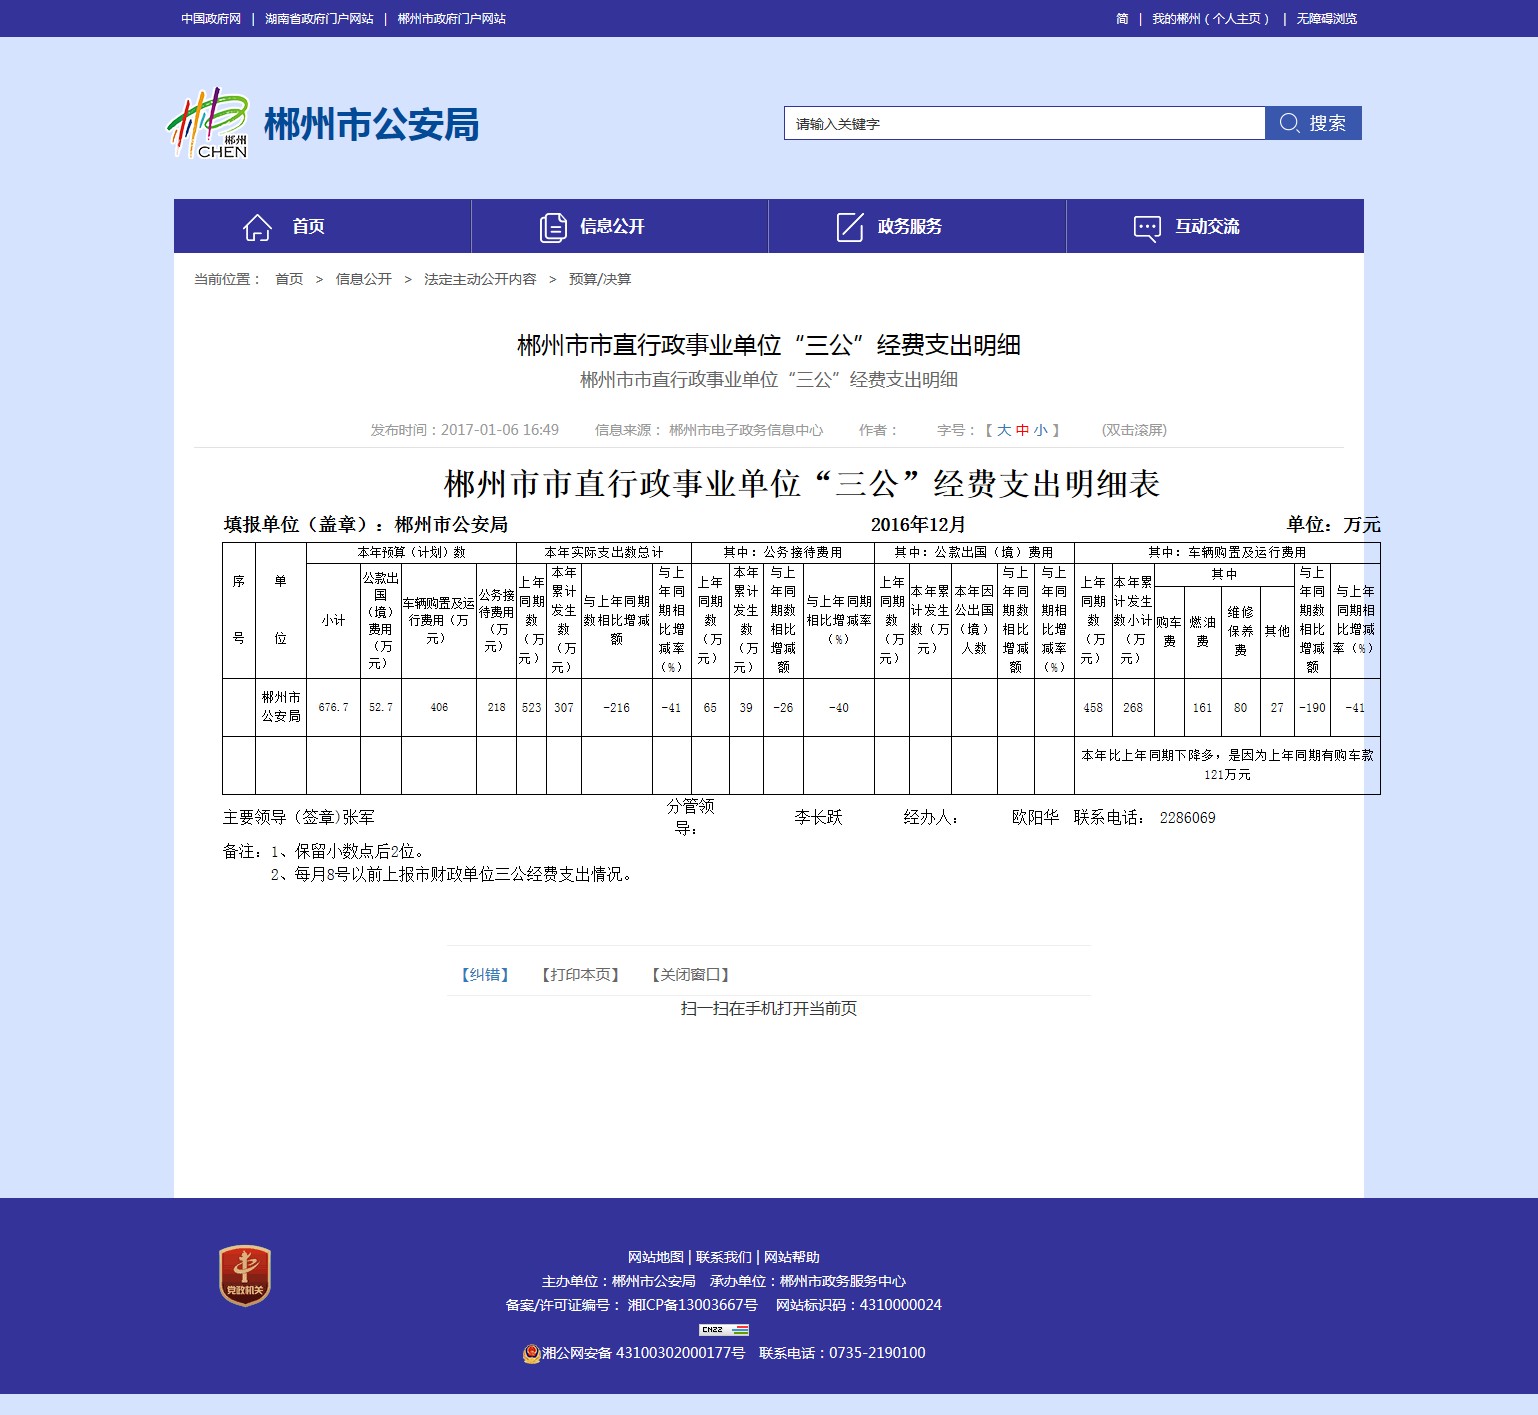The height and width of the screenshot is (1415, 1538).
Task: Open the 信息公开 navigation tab
Action: [620, 226]
